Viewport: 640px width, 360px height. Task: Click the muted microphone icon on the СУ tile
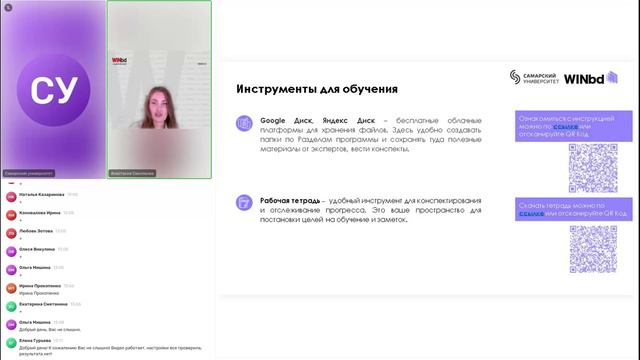click(x=8, y=7)
